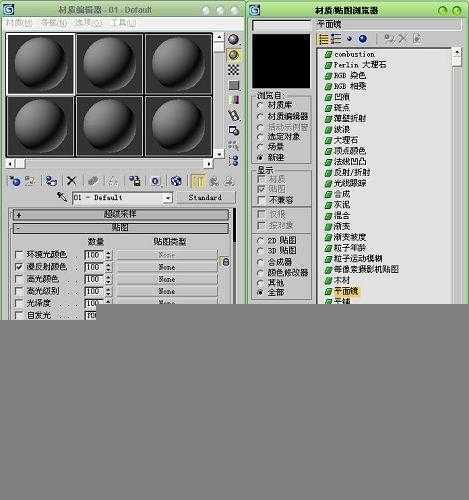Viewport: 469px width, 500px height.
Task: Select the first material sample sphere slot
Action: point(40,64)
